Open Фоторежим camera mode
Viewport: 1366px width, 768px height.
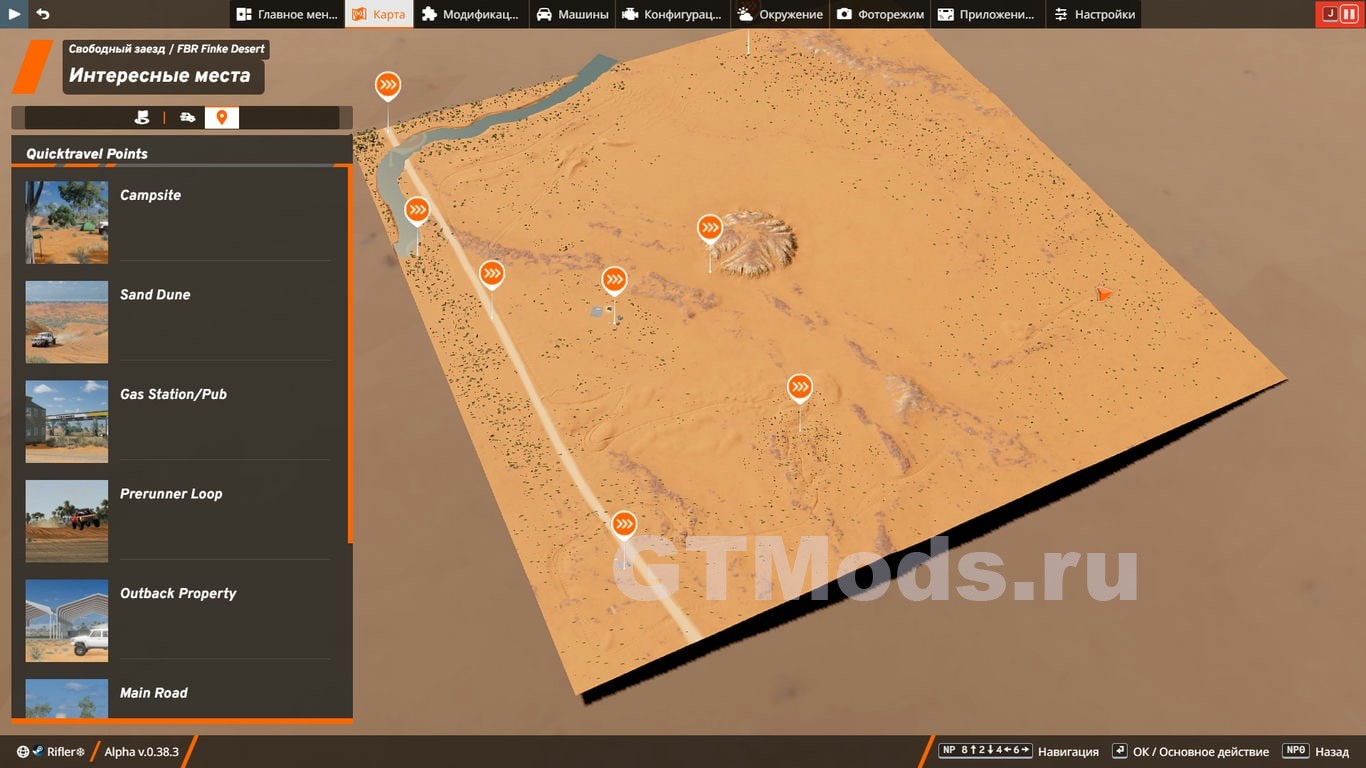tap(879, 14)
